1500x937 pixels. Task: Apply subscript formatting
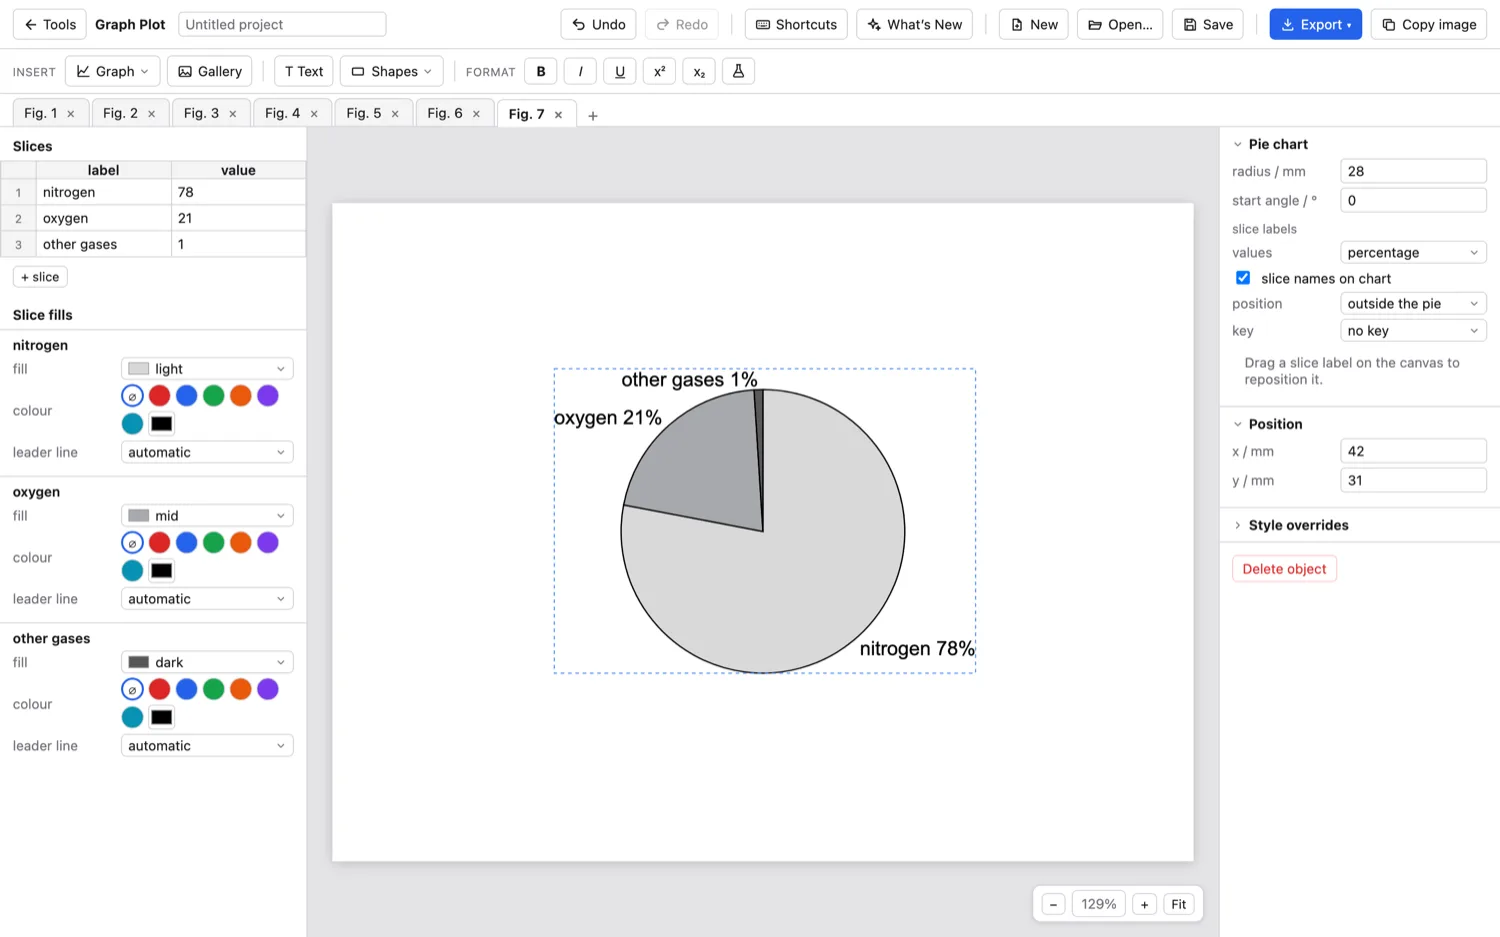[x=699, y=71]
